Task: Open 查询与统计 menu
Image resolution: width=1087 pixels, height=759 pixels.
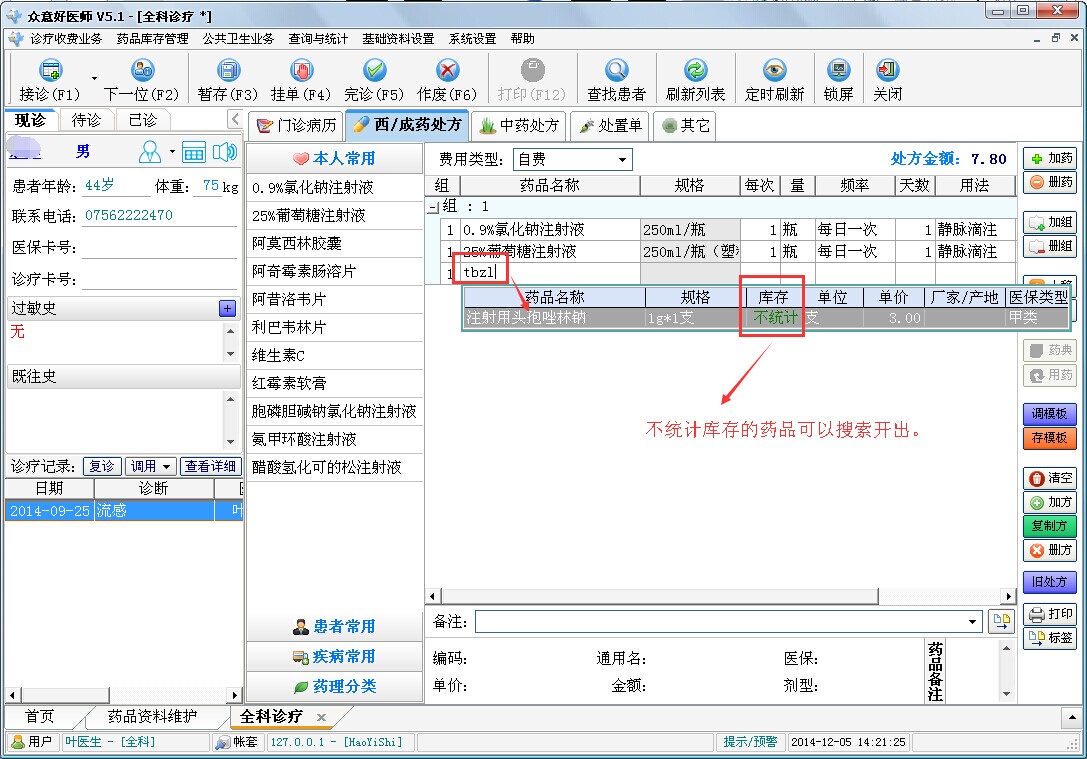Action: (x=318, y=39)
